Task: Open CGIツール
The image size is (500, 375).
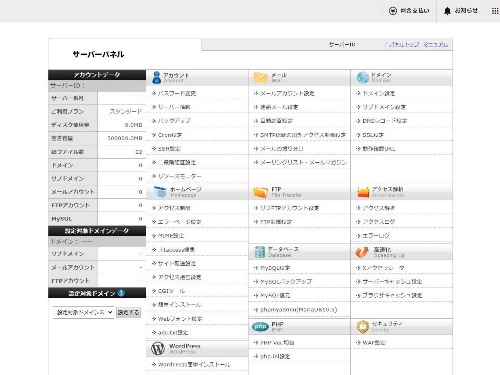Action: click(171, 291)
